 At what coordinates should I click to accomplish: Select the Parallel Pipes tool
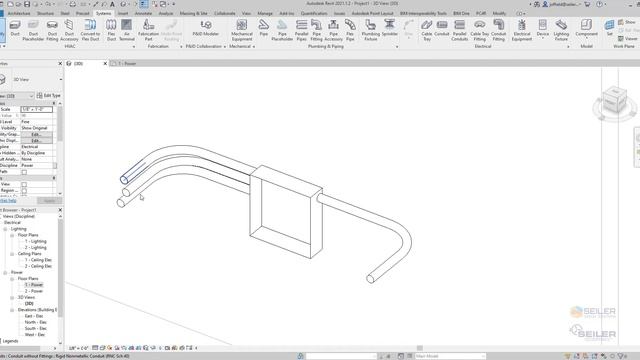coord(302,30)
